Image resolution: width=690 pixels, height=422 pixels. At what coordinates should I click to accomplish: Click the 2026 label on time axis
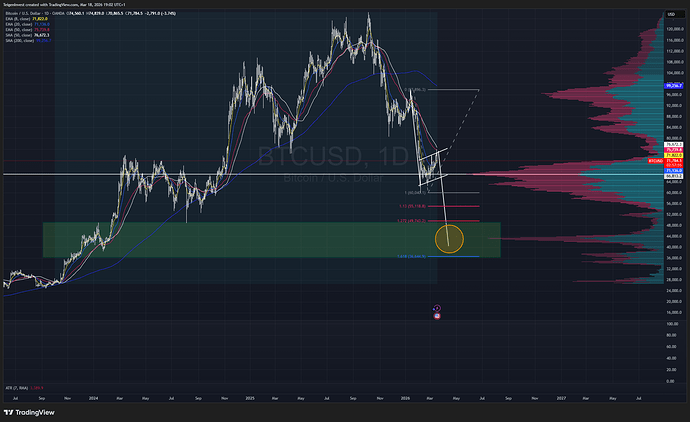(x=406, y=397)
